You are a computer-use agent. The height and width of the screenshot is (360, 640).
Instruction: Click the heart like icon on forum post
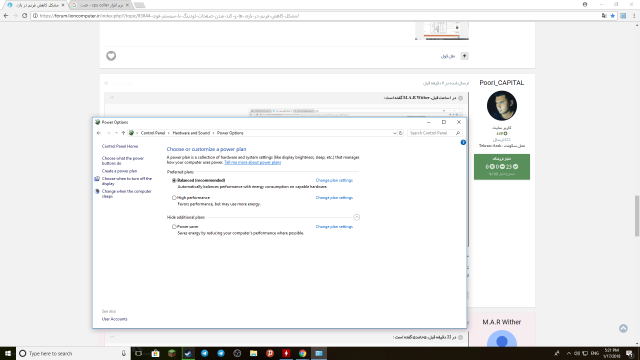pos(111,56)
